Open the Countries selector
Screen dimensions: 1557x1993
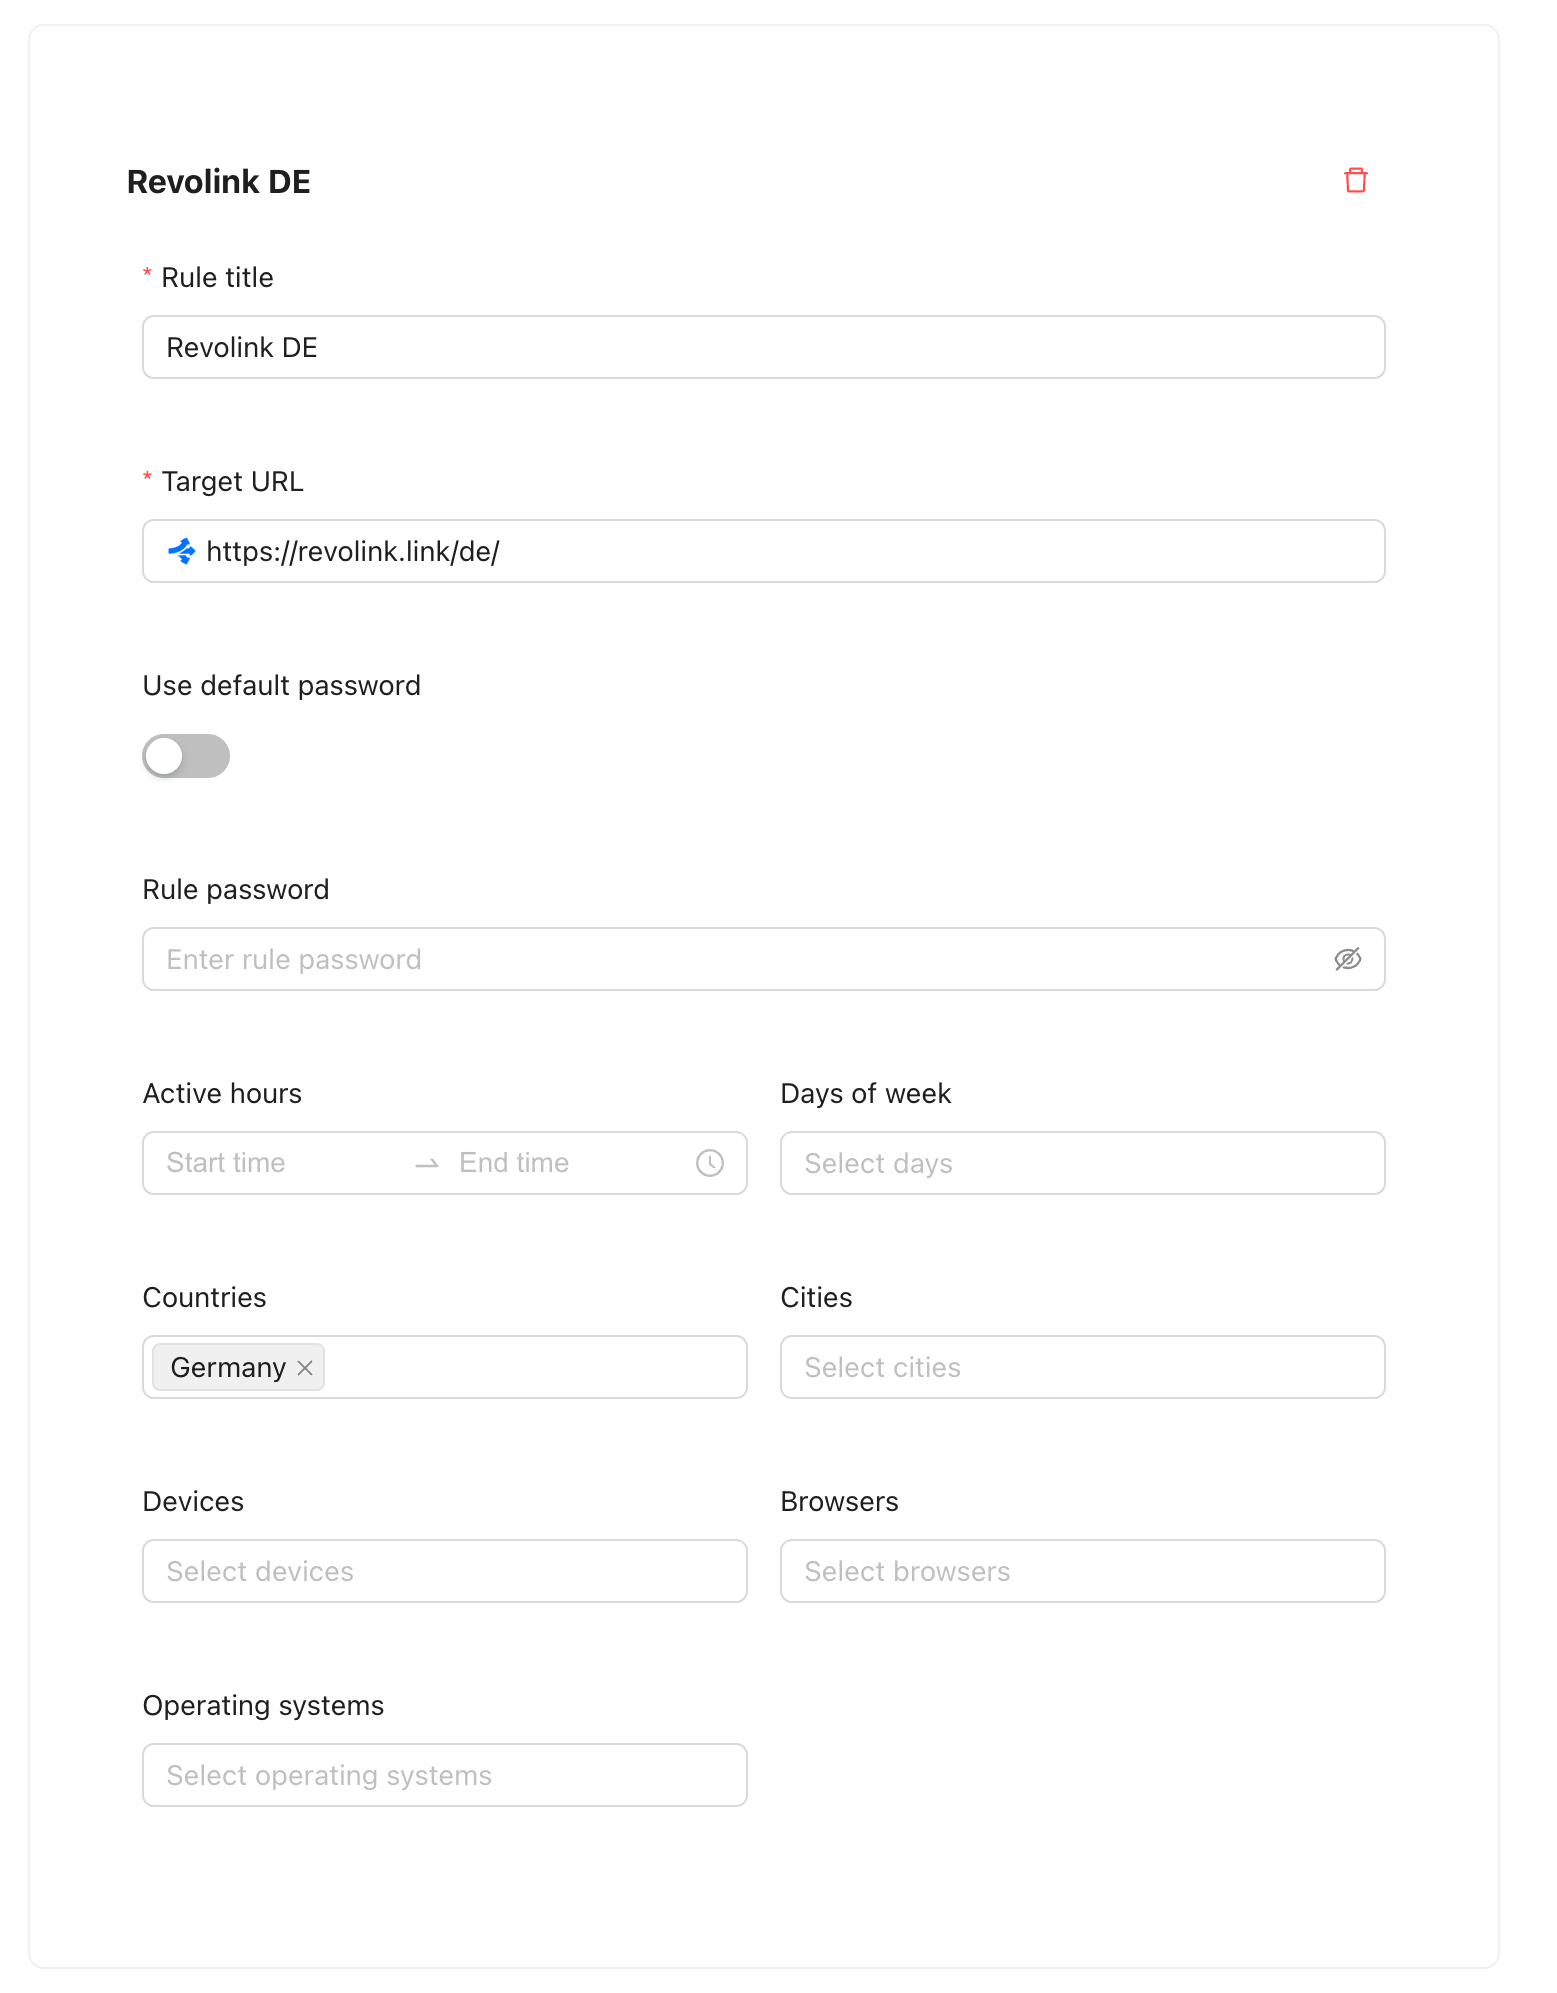445,1368
